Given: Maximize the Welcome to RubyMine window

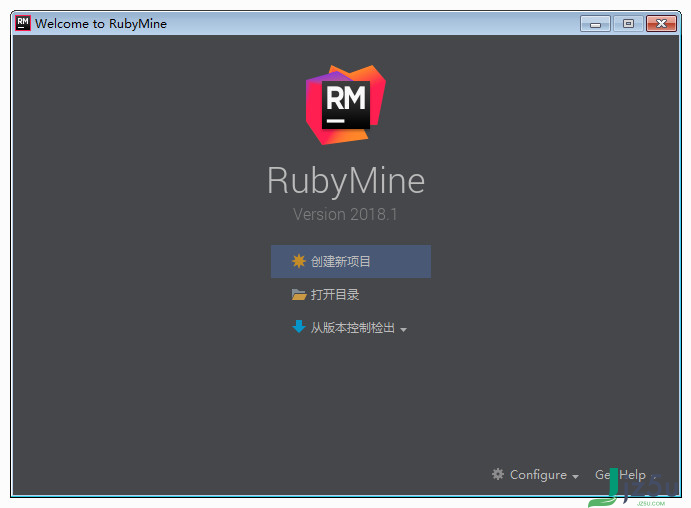Looking at the screenshot, I should coord(628,24).
